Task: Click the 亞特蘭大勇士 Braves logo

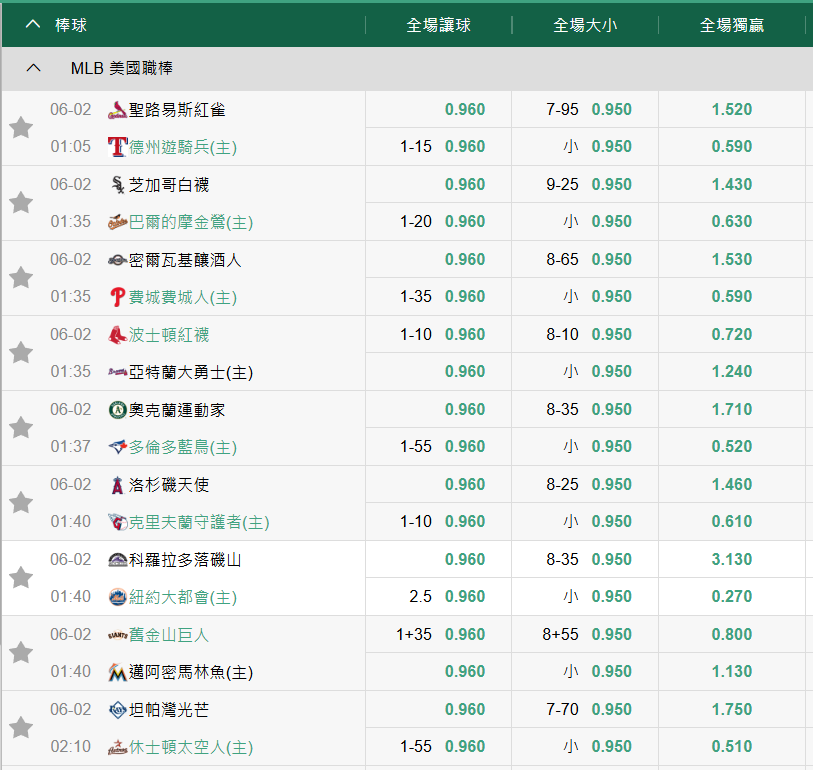Action: click(117, 372)
